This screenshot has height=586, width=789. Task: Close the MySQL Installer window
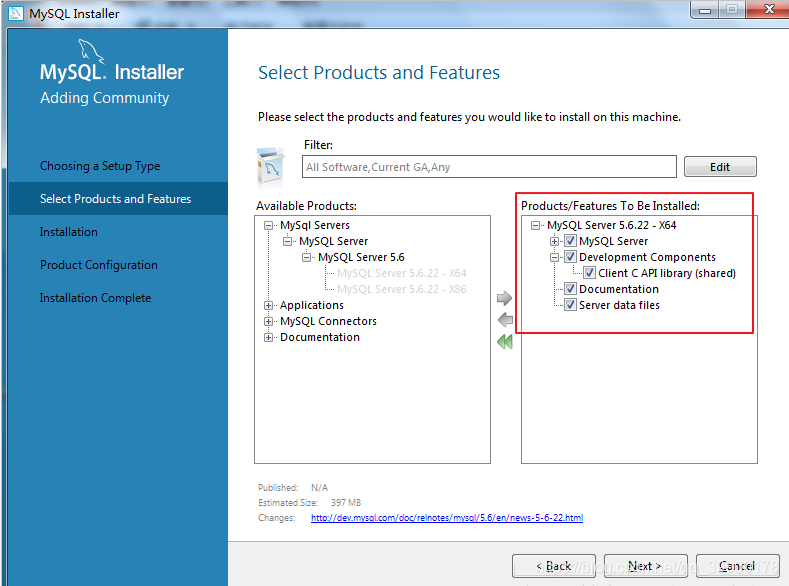[769, 9]
